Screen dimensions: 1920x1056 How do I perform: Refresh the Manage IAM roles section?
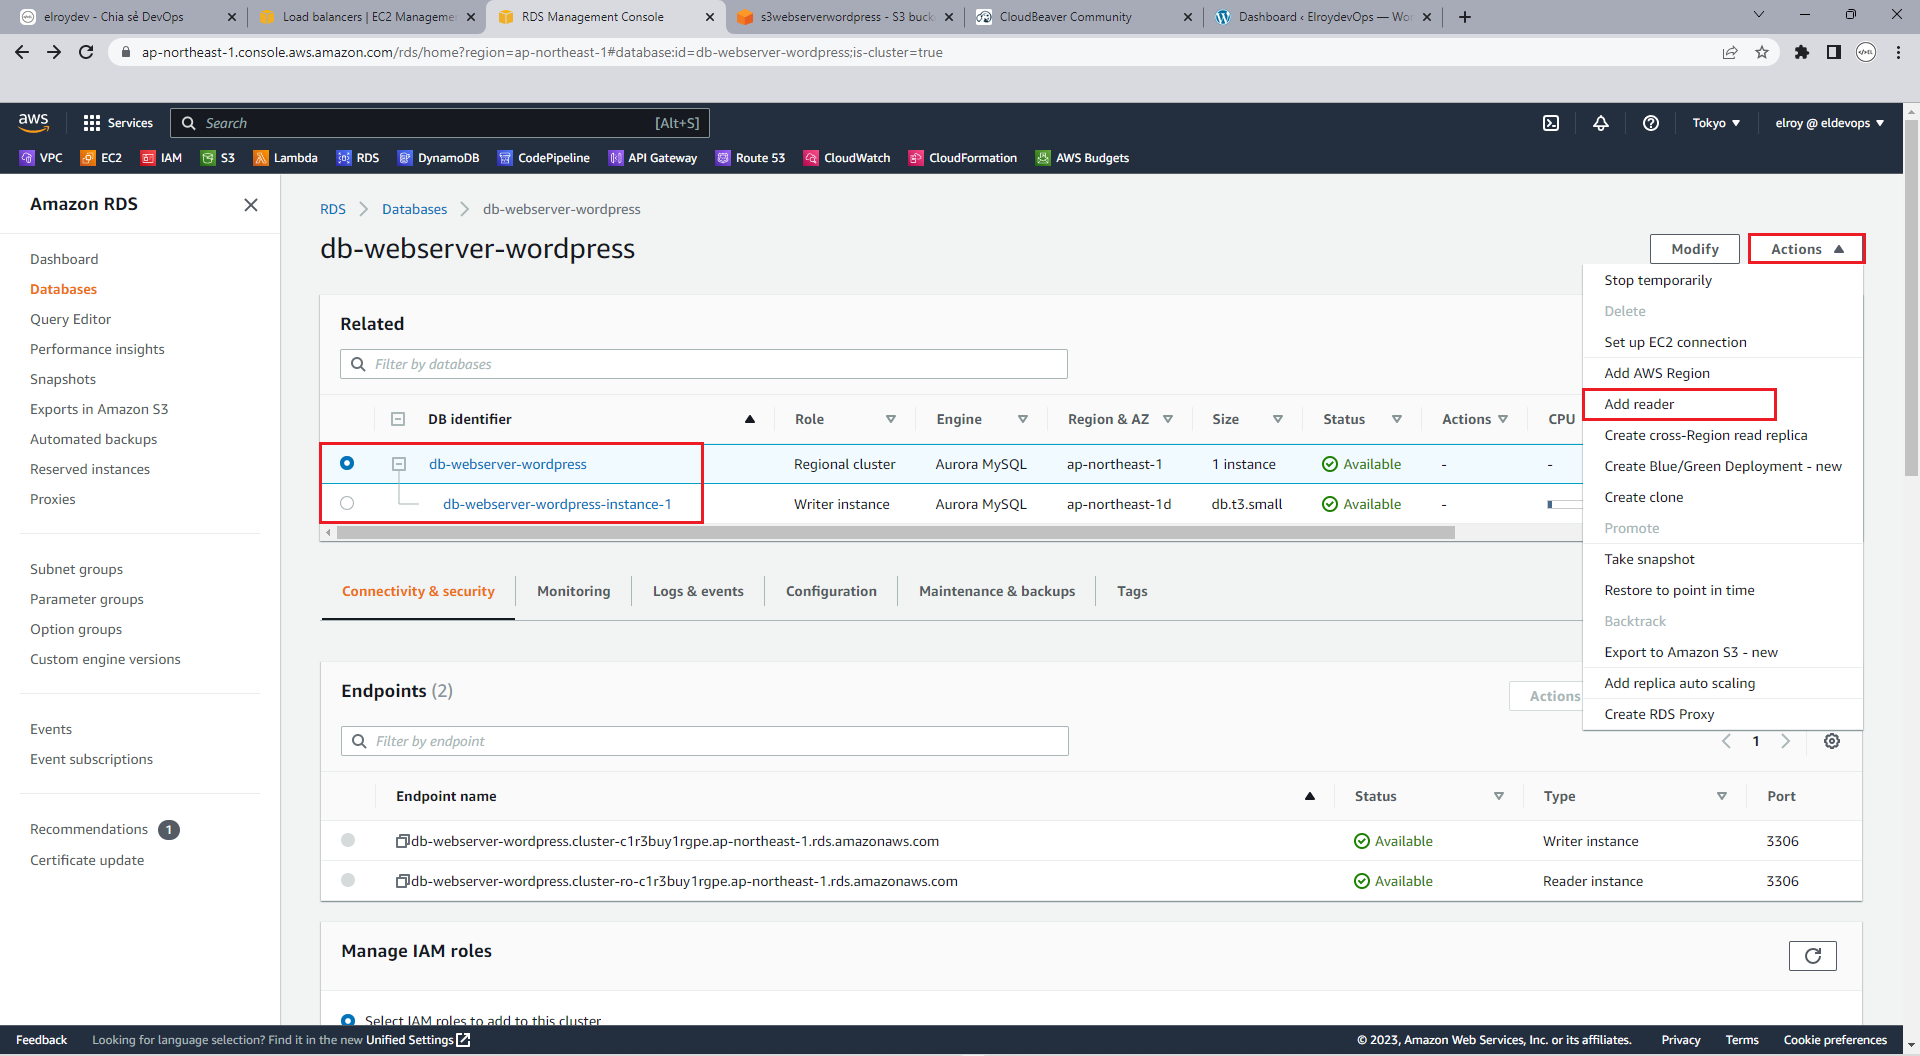[x=1812, y=956]
